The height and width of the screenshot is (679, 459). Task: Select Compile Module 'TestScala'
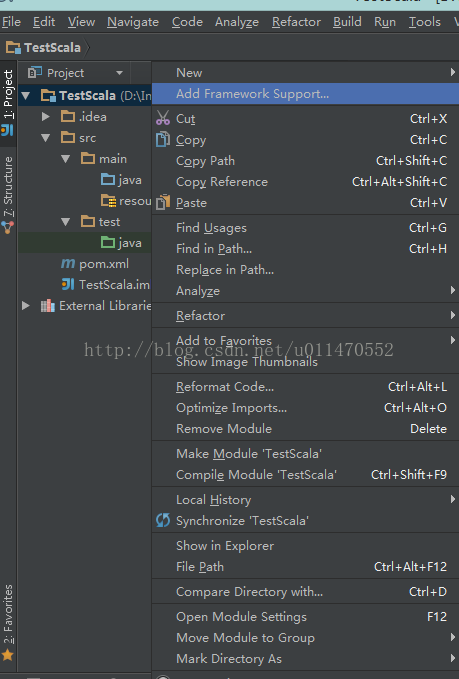305,475
